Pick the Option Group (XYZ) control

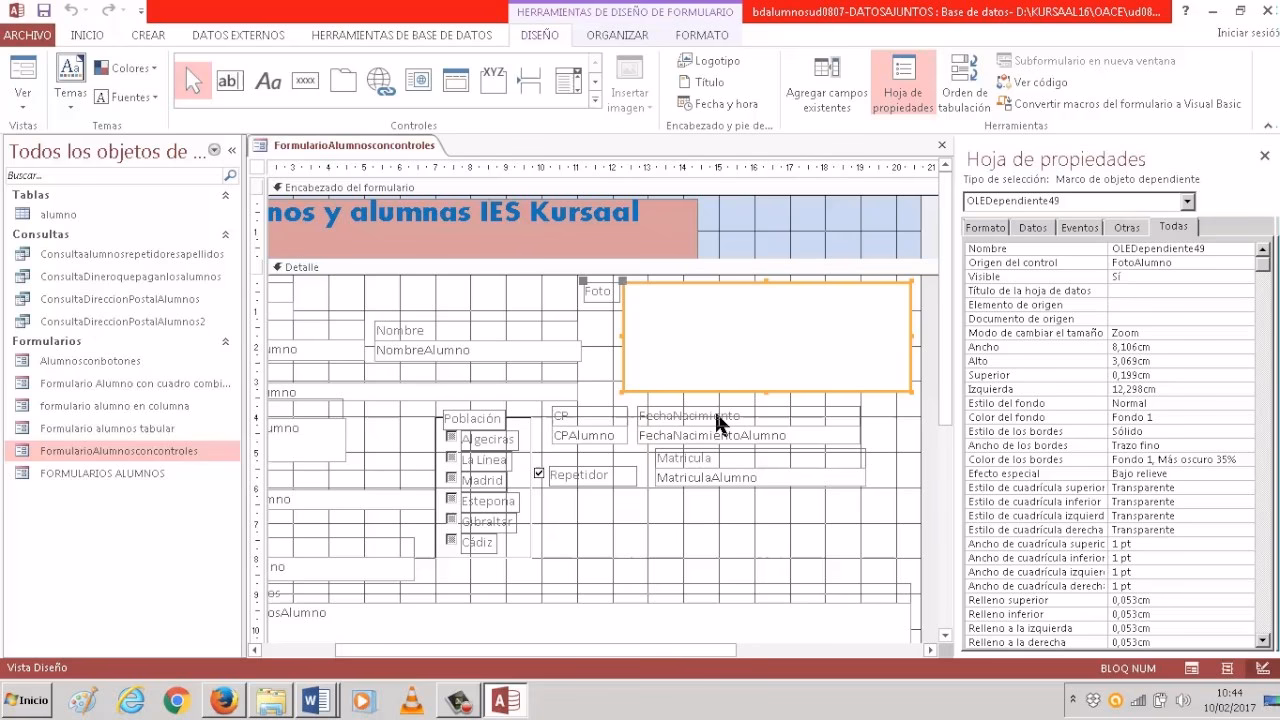click(493, 81)
